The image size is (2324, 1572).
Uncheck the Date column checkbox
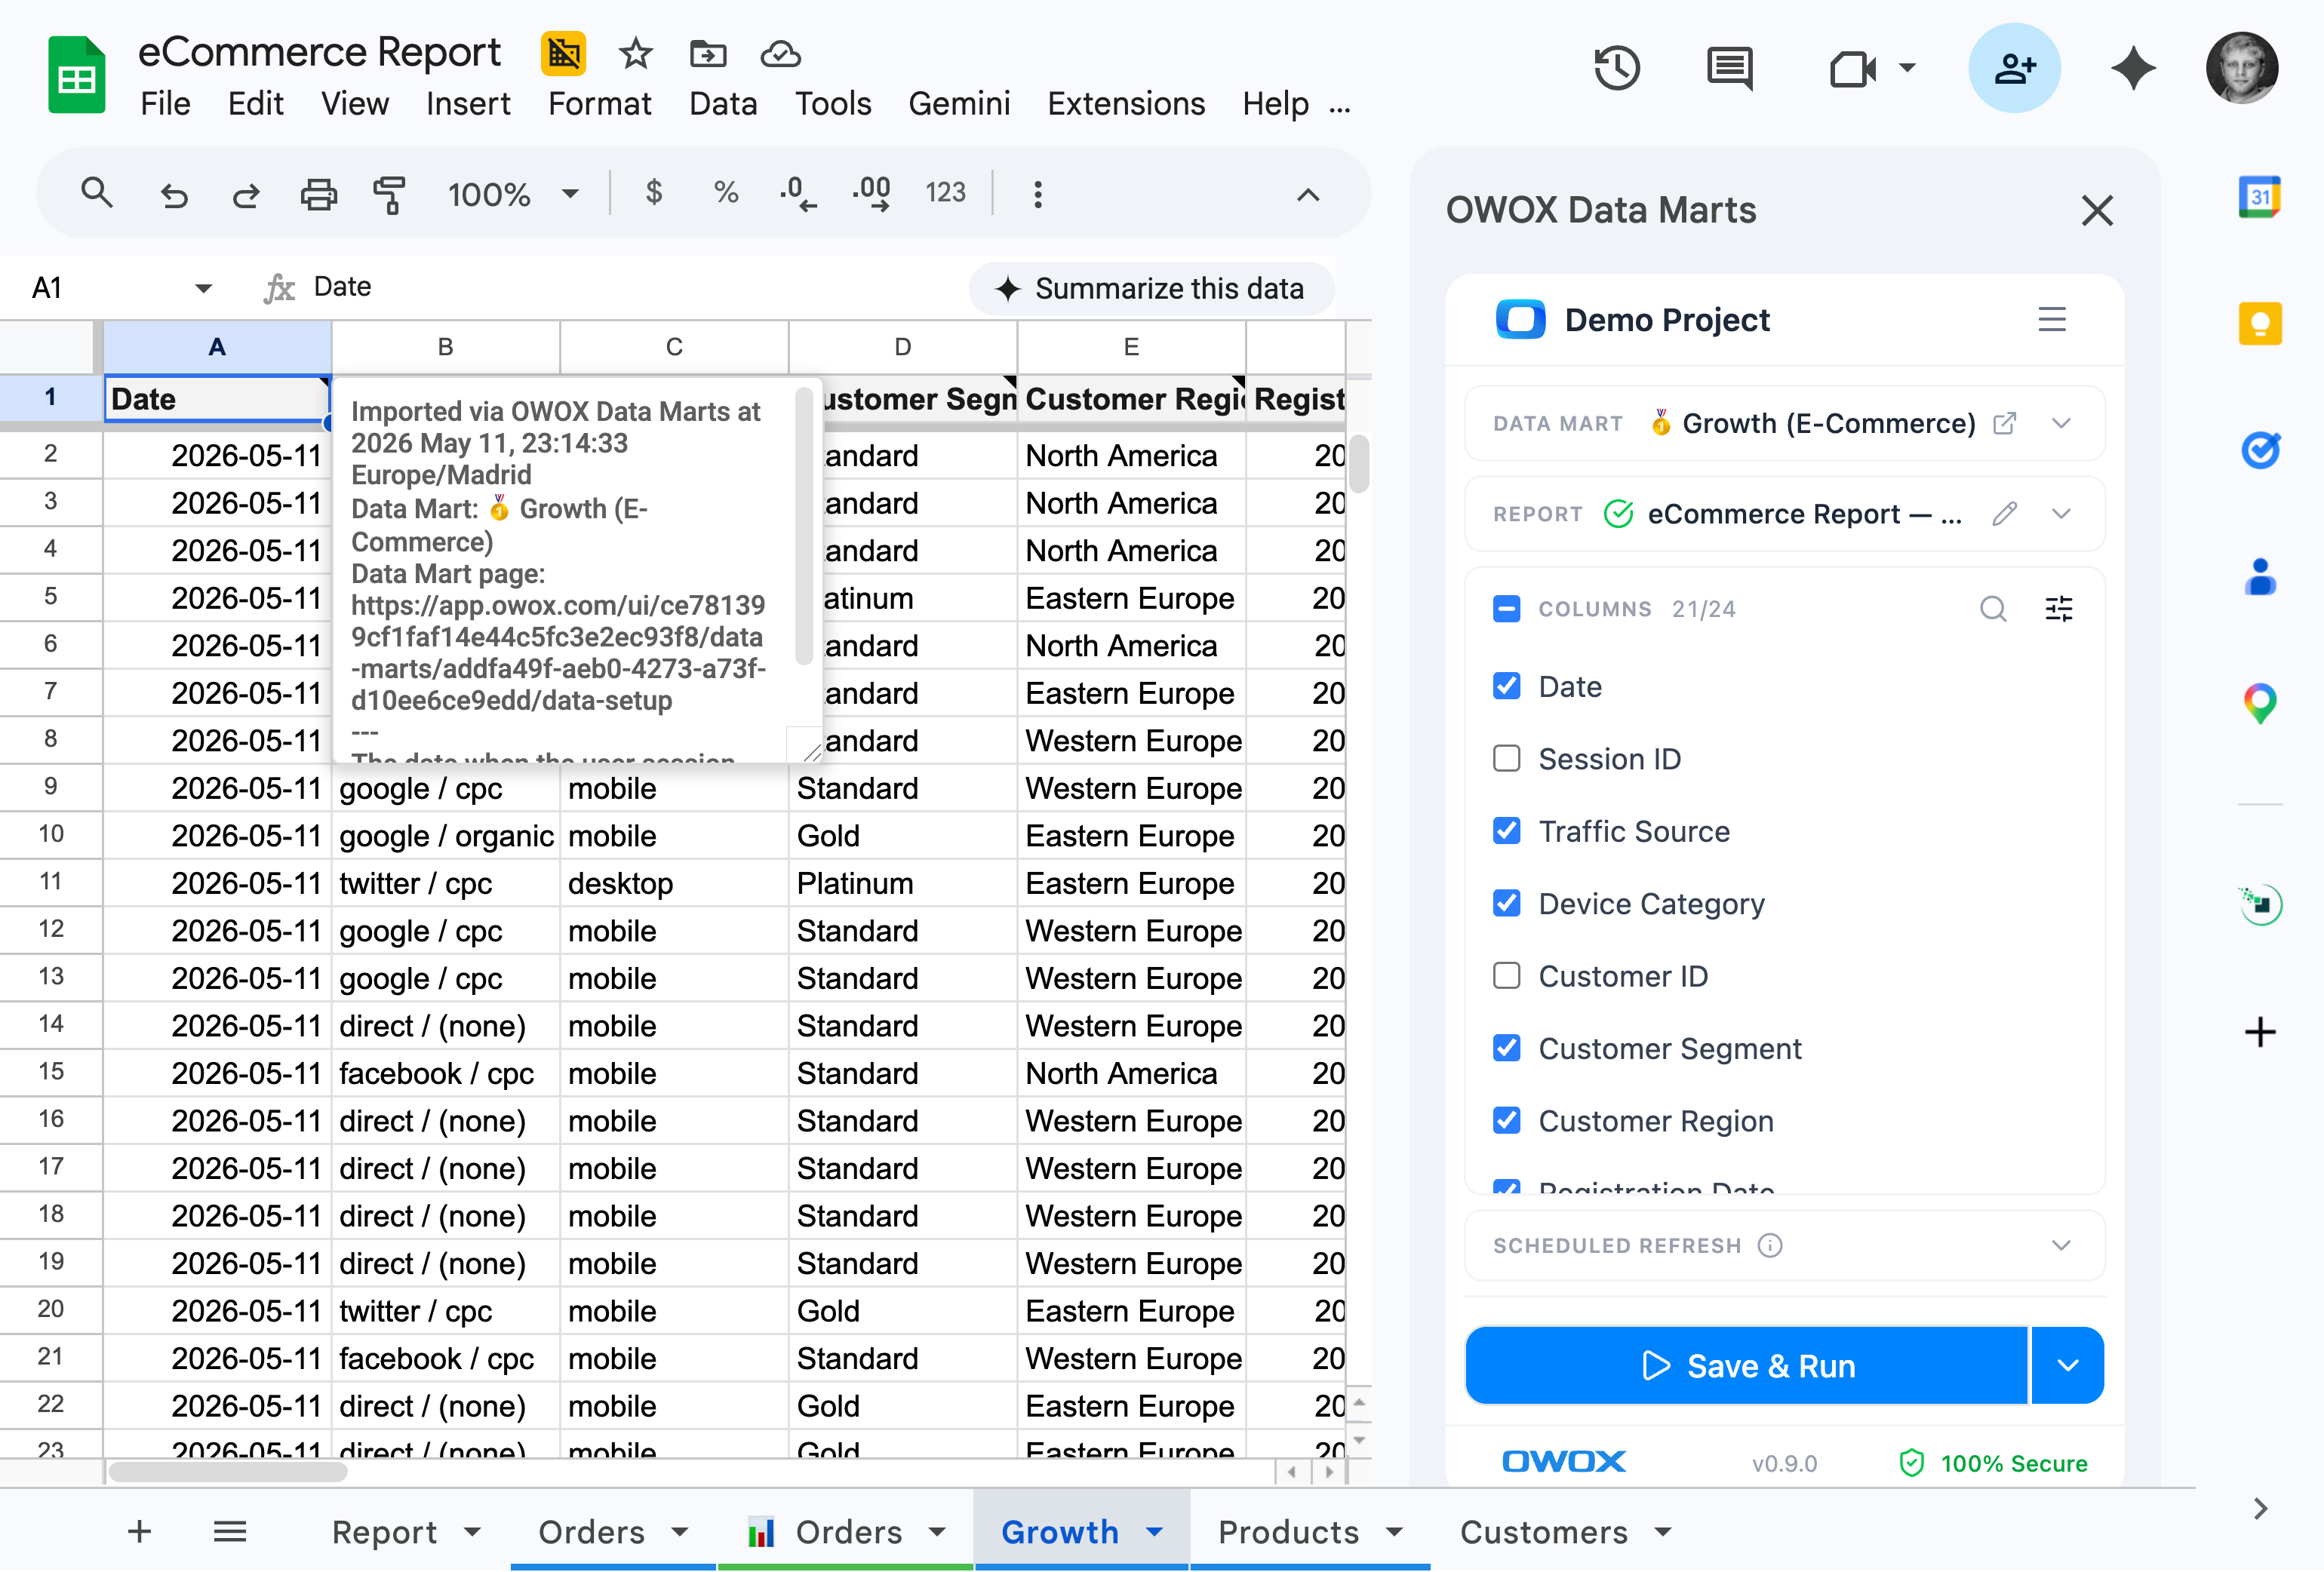1506,686
